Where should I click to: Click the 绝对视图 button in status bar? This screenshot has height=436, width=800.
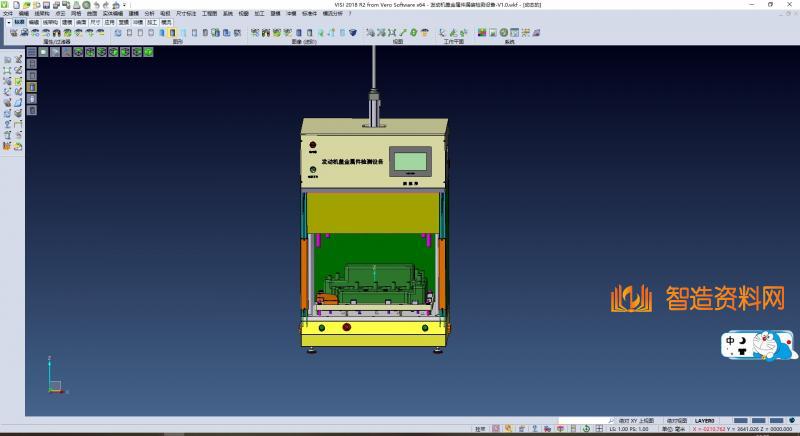[677, 421]
